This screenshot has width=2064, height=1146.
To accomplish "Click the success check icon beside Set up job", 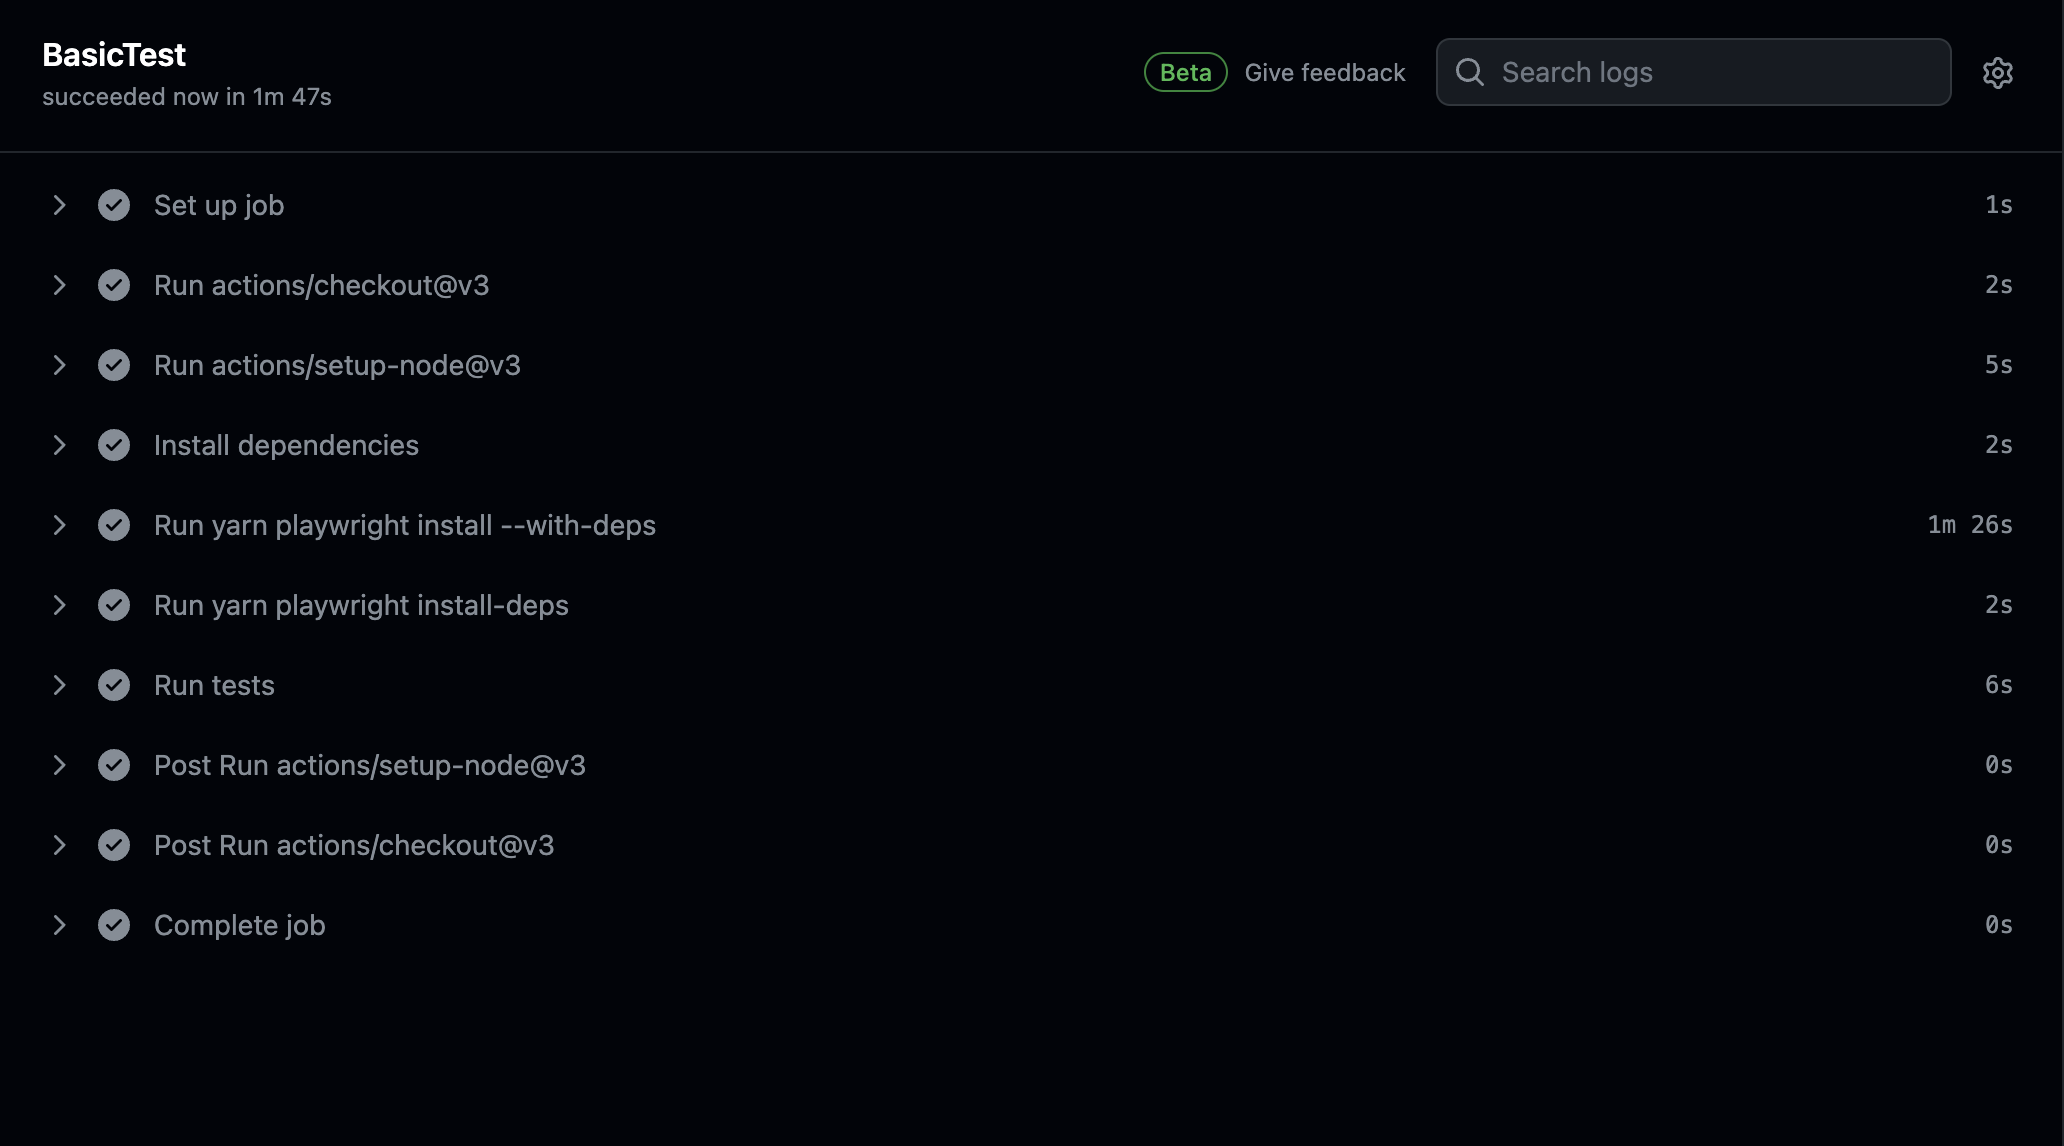I will pos(114,205).
